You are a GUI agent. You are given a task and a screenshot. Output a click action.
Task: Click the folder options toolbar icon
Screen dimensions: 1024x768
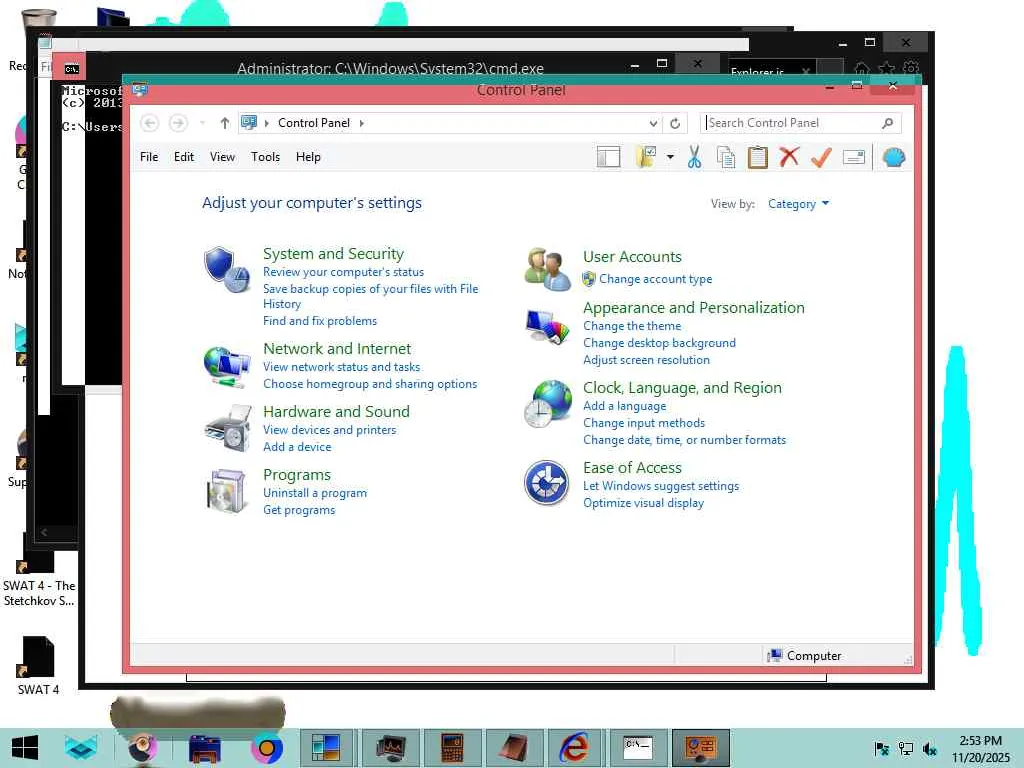645,157
